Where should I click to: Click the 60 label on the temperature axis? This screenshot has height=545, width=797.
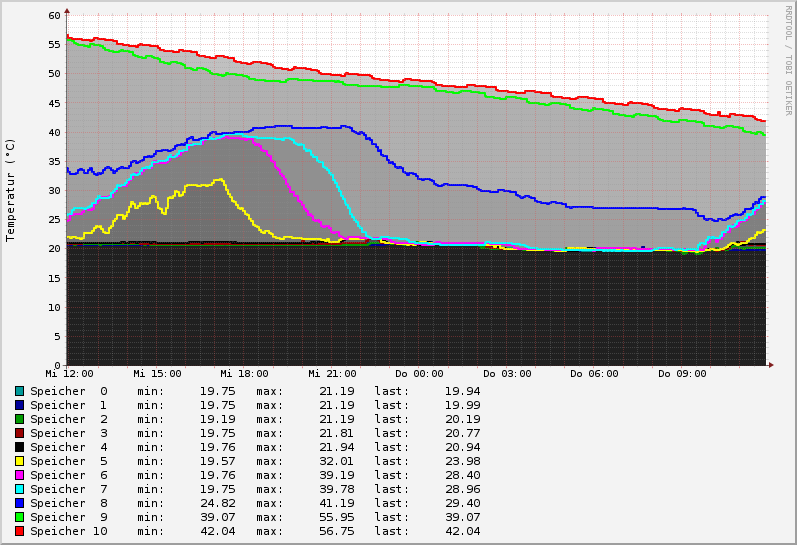point(55,15)
